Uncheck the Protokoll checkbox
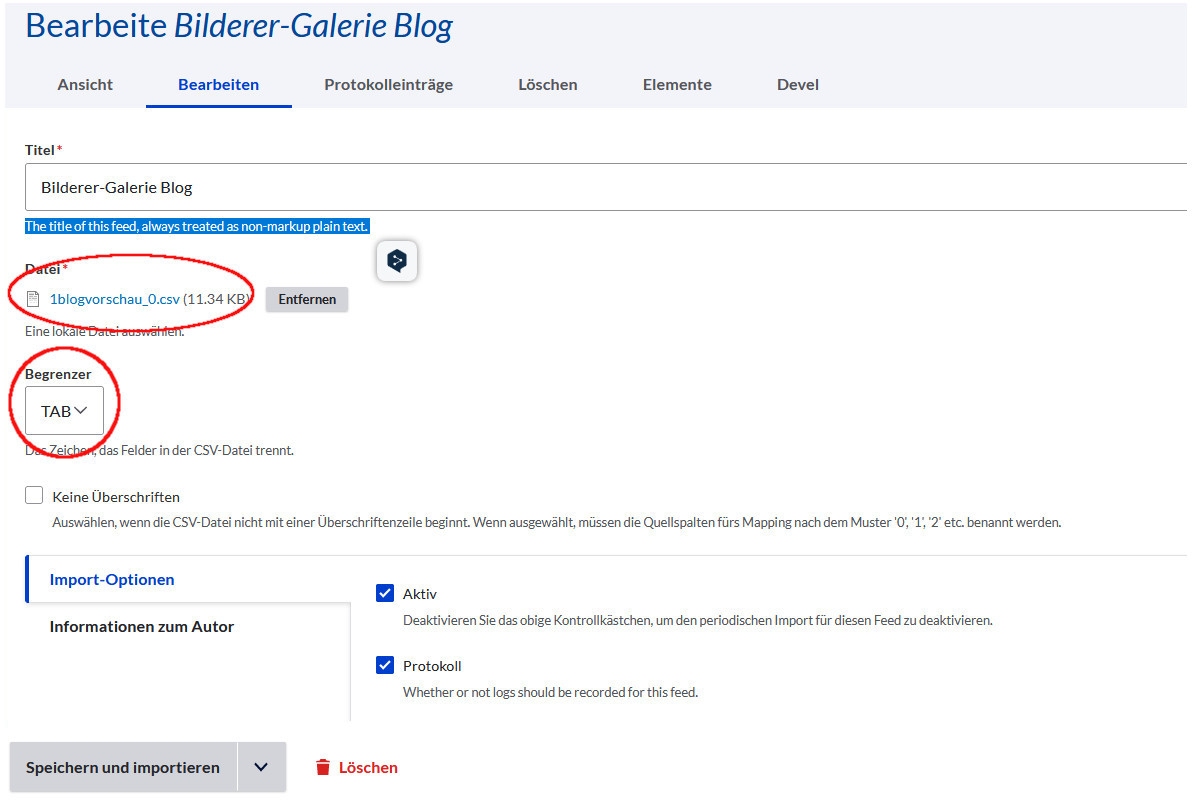 (x=384, y=664)
